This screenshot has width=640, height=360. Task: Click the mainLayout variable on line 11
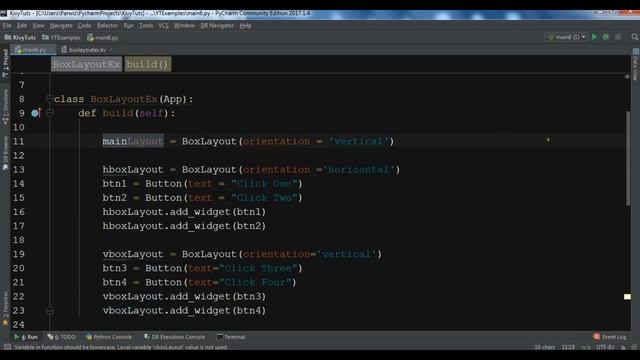click(x=133, y=141)
